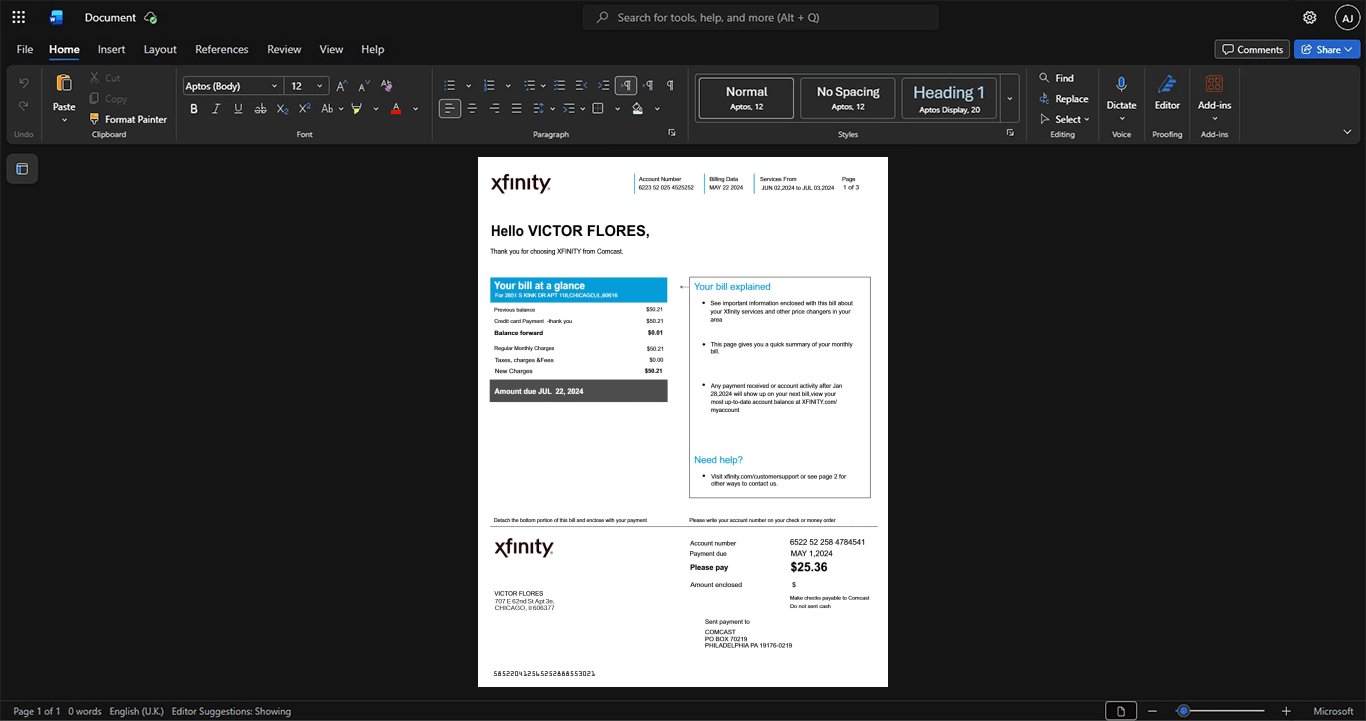Screen dimensions: 1366x721
Task: Clear all formatting
Action: (387, 86)
